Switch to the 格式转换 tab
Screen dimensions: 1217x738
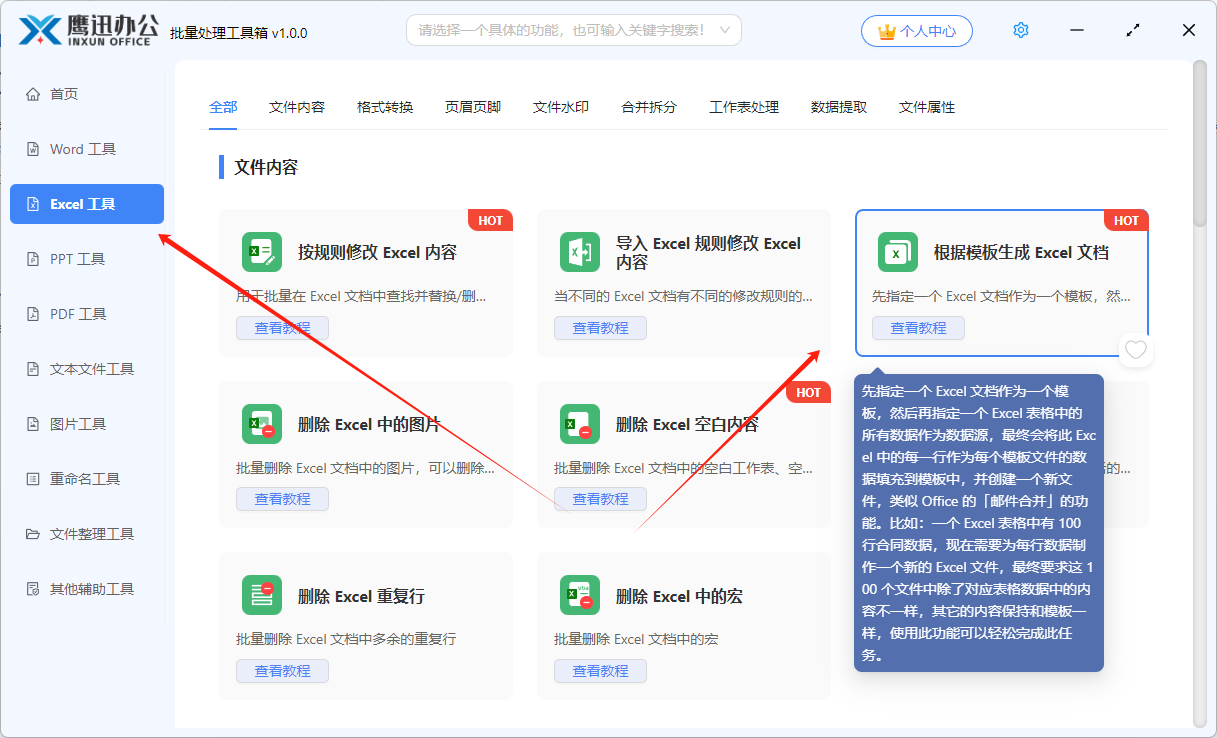coord(385,107)
